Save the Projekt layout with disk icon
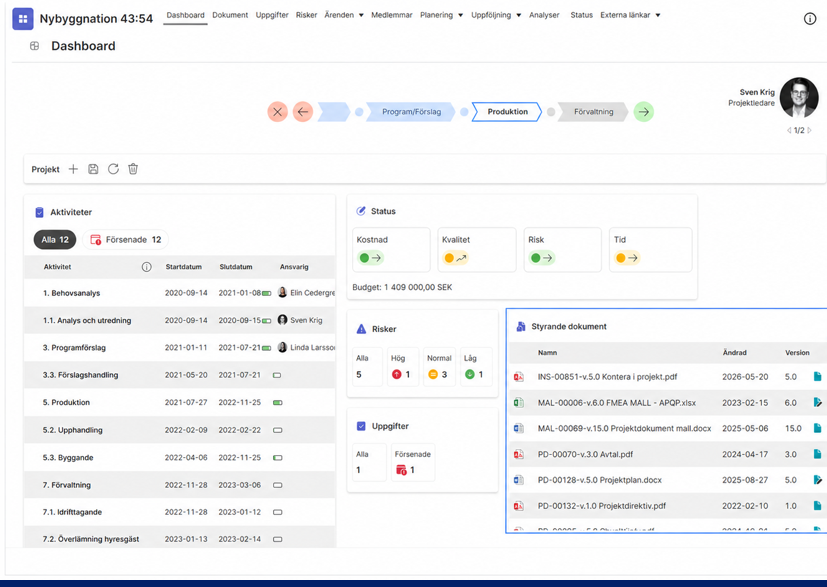 pos(93,169)
